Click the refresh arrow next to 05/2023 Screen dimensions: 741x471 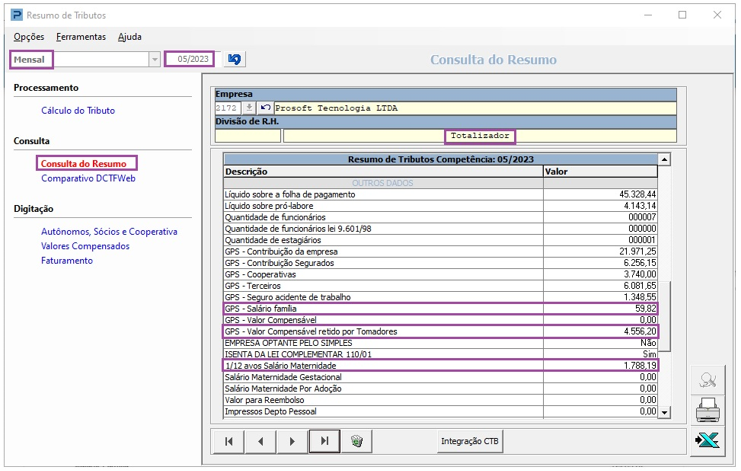[234, 59]
